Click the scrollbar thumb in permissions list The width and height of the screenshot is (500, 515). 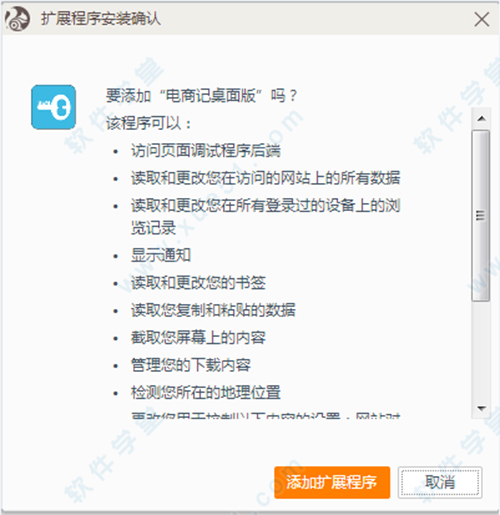pos(481,216)
